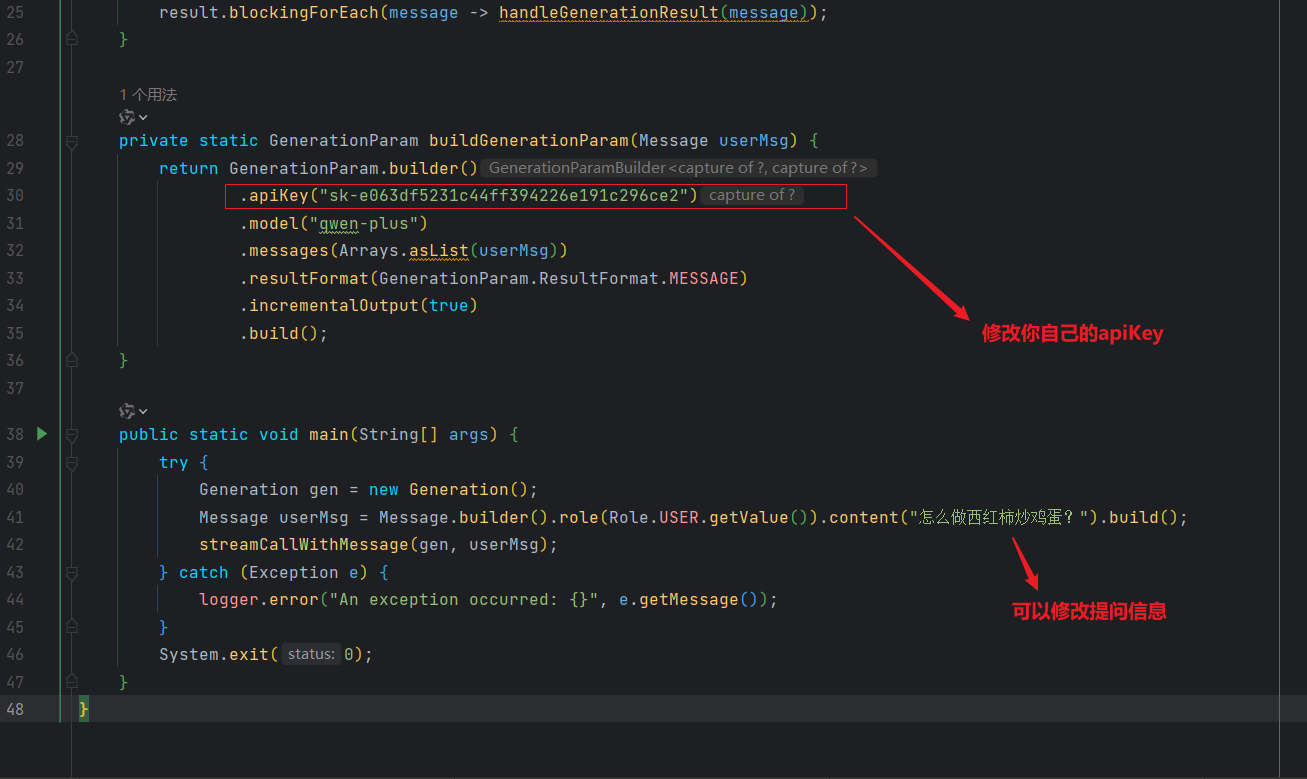Place cursor in the sk-e063df... API key string
The width and height of the screenshot is (1307, 779).
pyautogui.click(x=503, y=195)
